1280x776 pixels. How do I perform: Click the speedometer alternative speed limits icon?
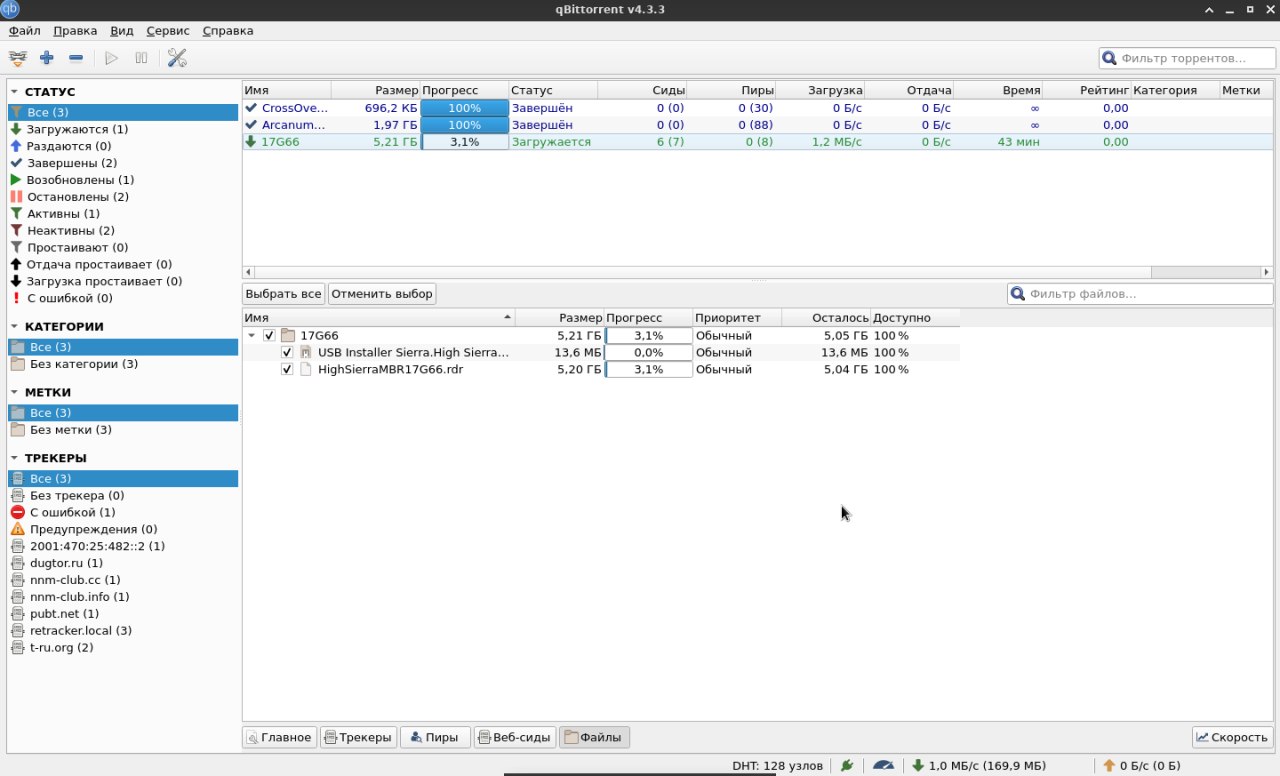pyautogui.click(x=883, y=765)
